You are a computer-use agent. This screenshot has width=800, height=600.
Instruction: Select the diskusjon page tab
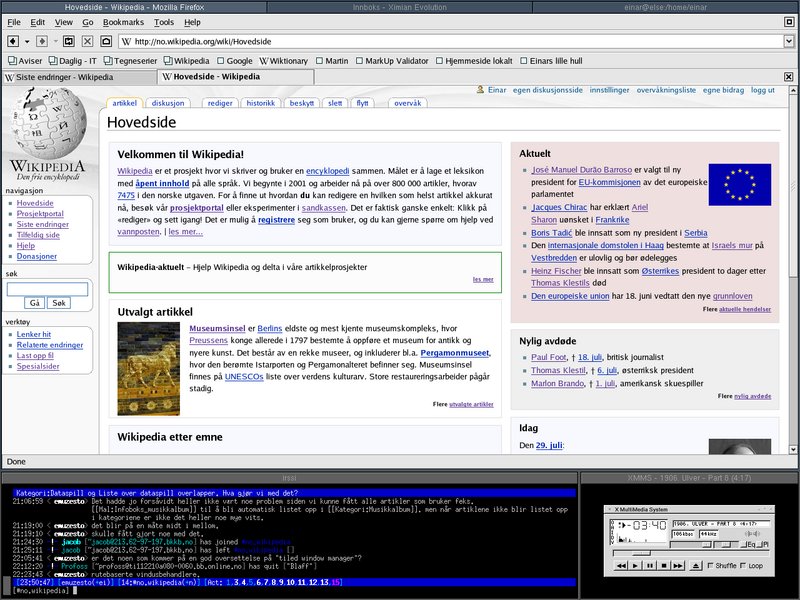click(168, 103)
